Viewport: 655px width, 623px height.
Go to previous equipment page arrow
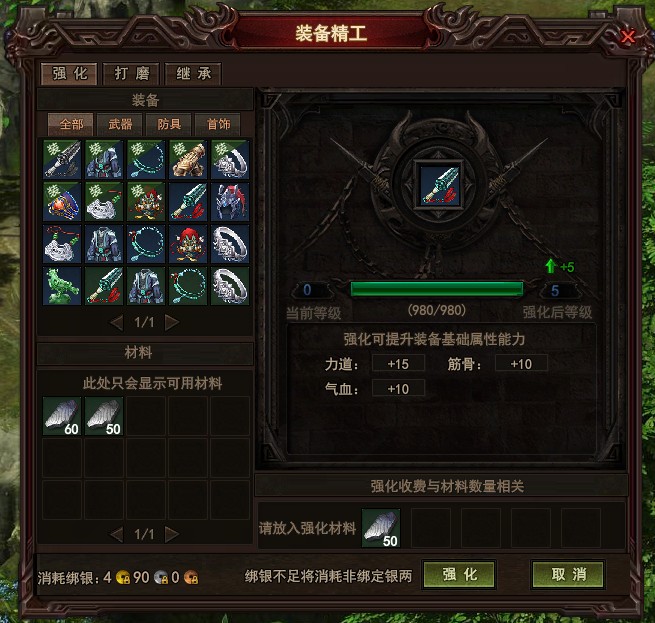[x=117, y=323]
